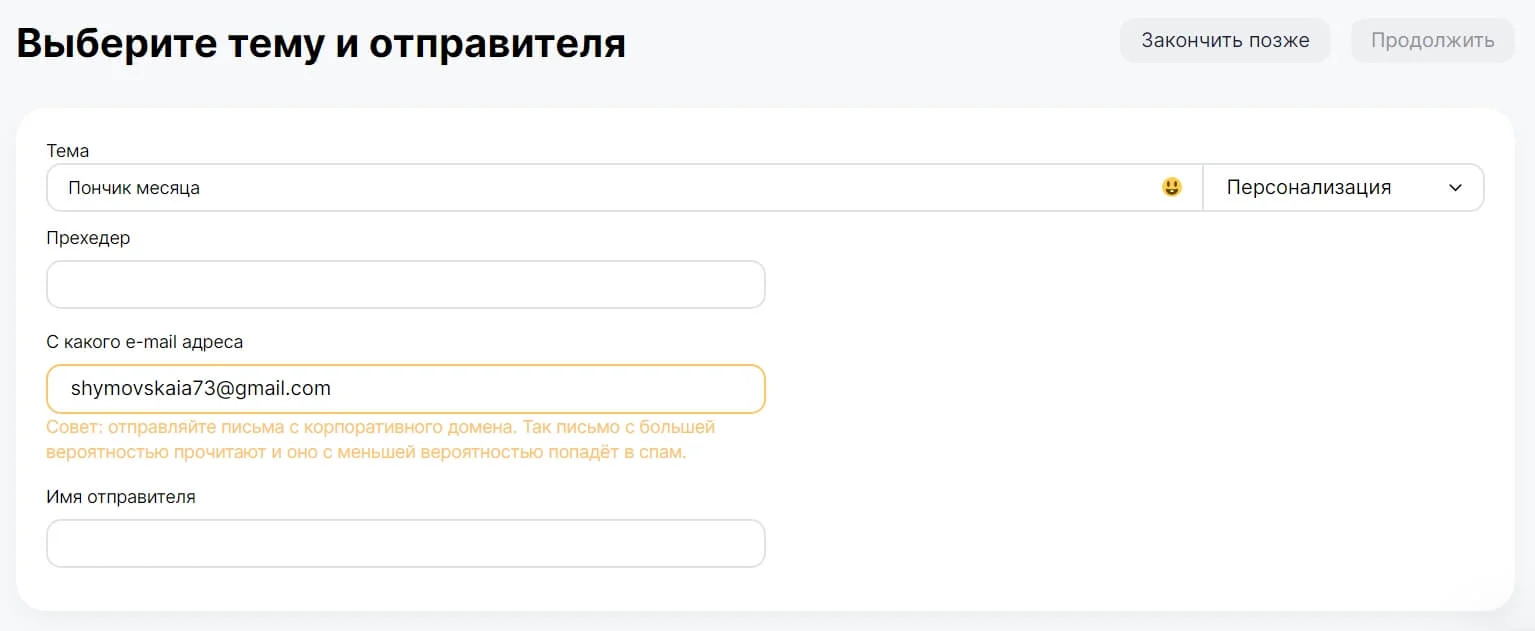Image resolution: width=1535 pixels, height=631 pixels.
Task: Click the hint line ending with попадёт в спам
Action: click(x=366, y=452)
